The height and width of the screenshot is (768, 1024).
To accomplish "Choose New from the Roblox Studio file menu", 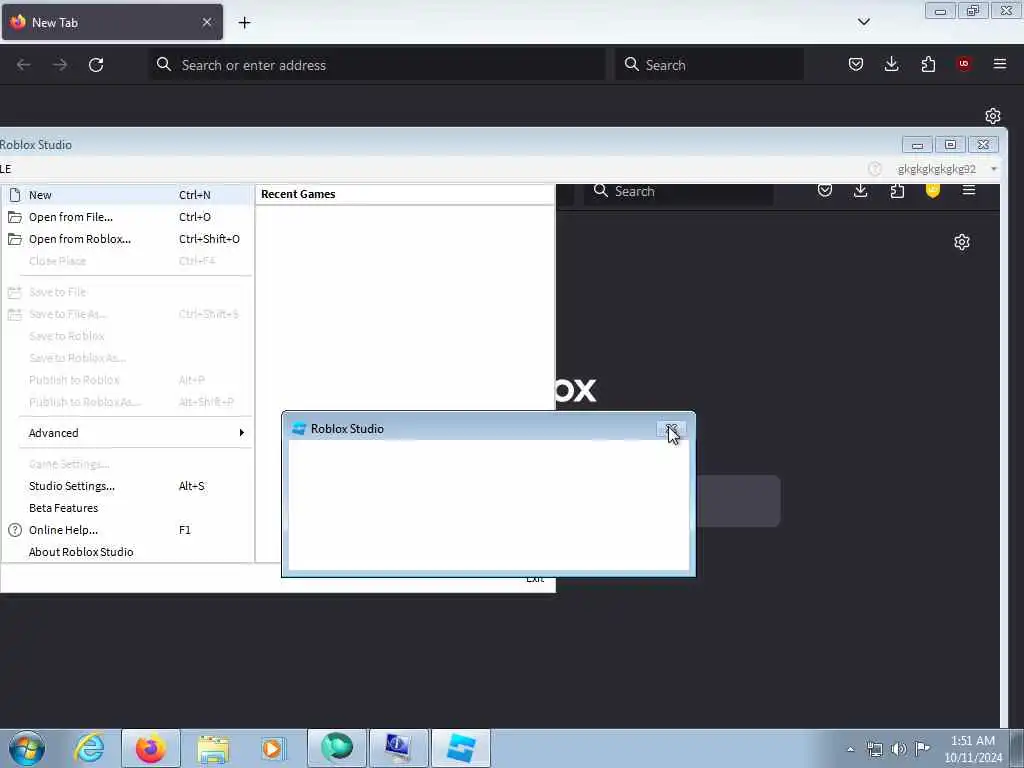I will pyautogui.click(x=127, y=195).
